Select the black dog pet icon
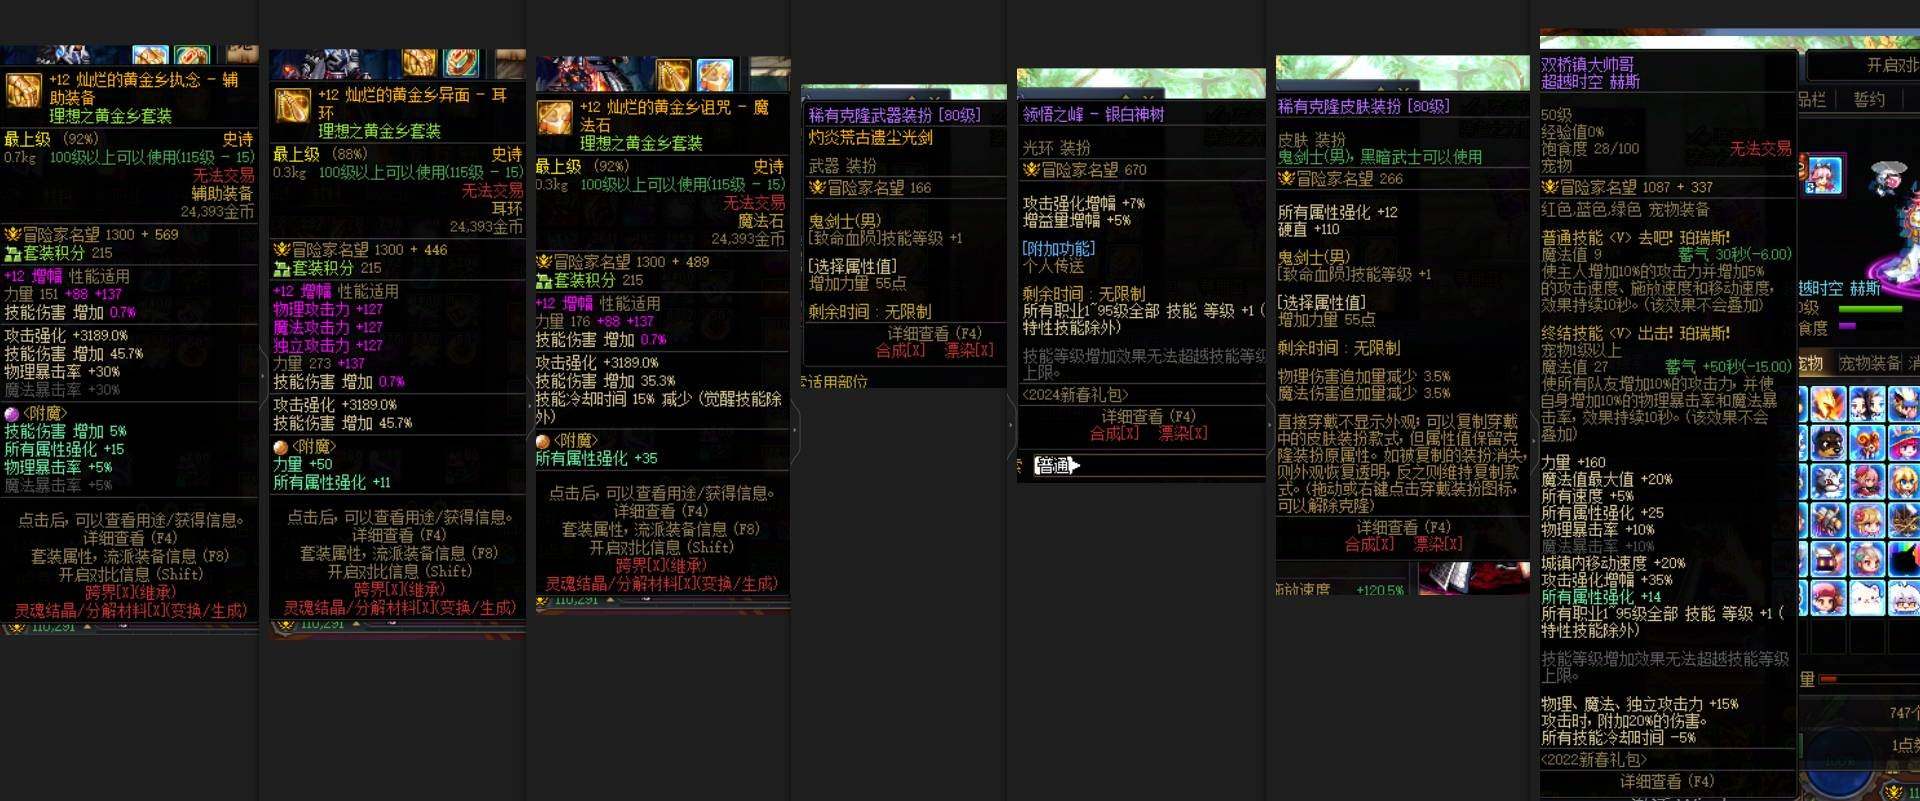Screen dimensions: 1920x801 tap(1829, 443)
